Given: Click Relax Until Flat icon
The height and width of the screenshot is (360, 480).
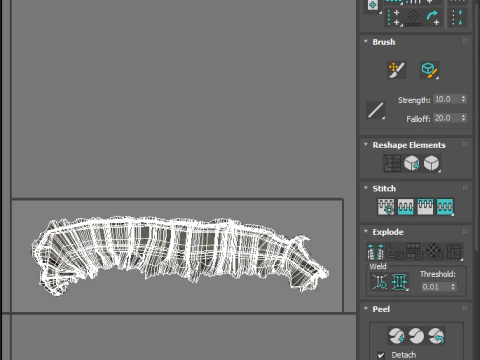Looking at the screenshot, I should (412, 163).
